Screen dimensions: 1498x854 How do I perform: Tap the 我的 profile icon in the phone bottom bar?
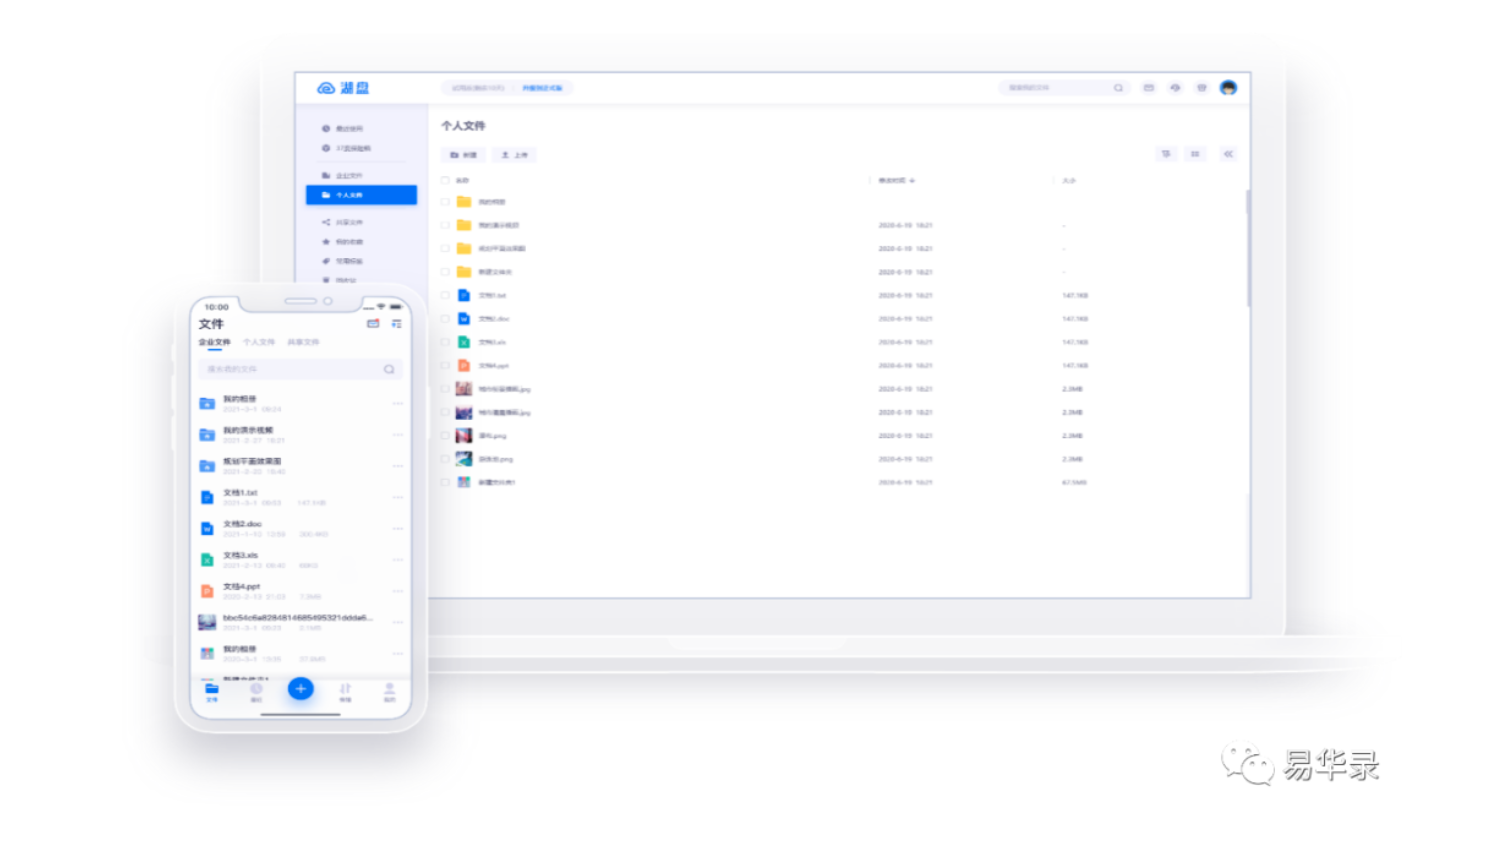[x=389, y=691]
